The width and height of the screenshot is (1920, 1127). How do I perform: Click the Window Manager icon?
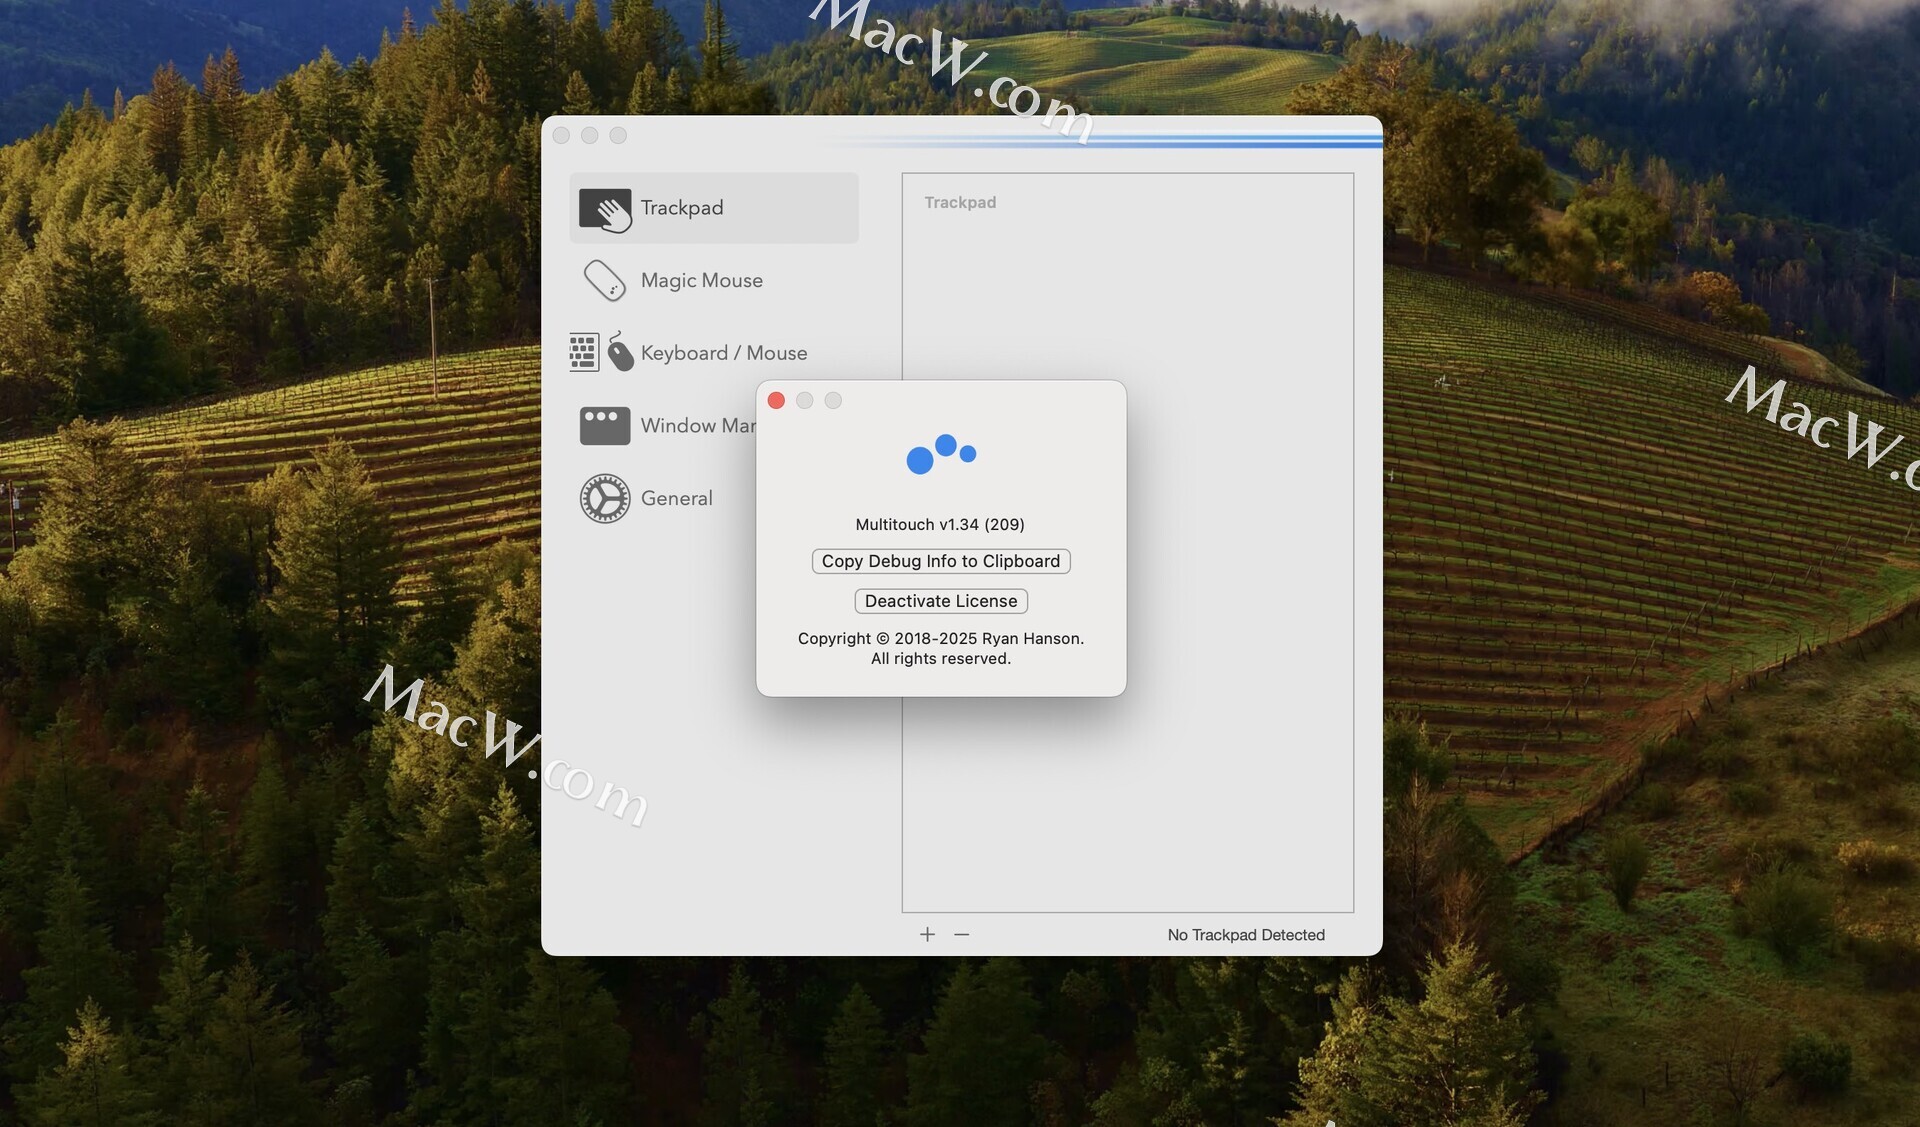tap(605, 425)
